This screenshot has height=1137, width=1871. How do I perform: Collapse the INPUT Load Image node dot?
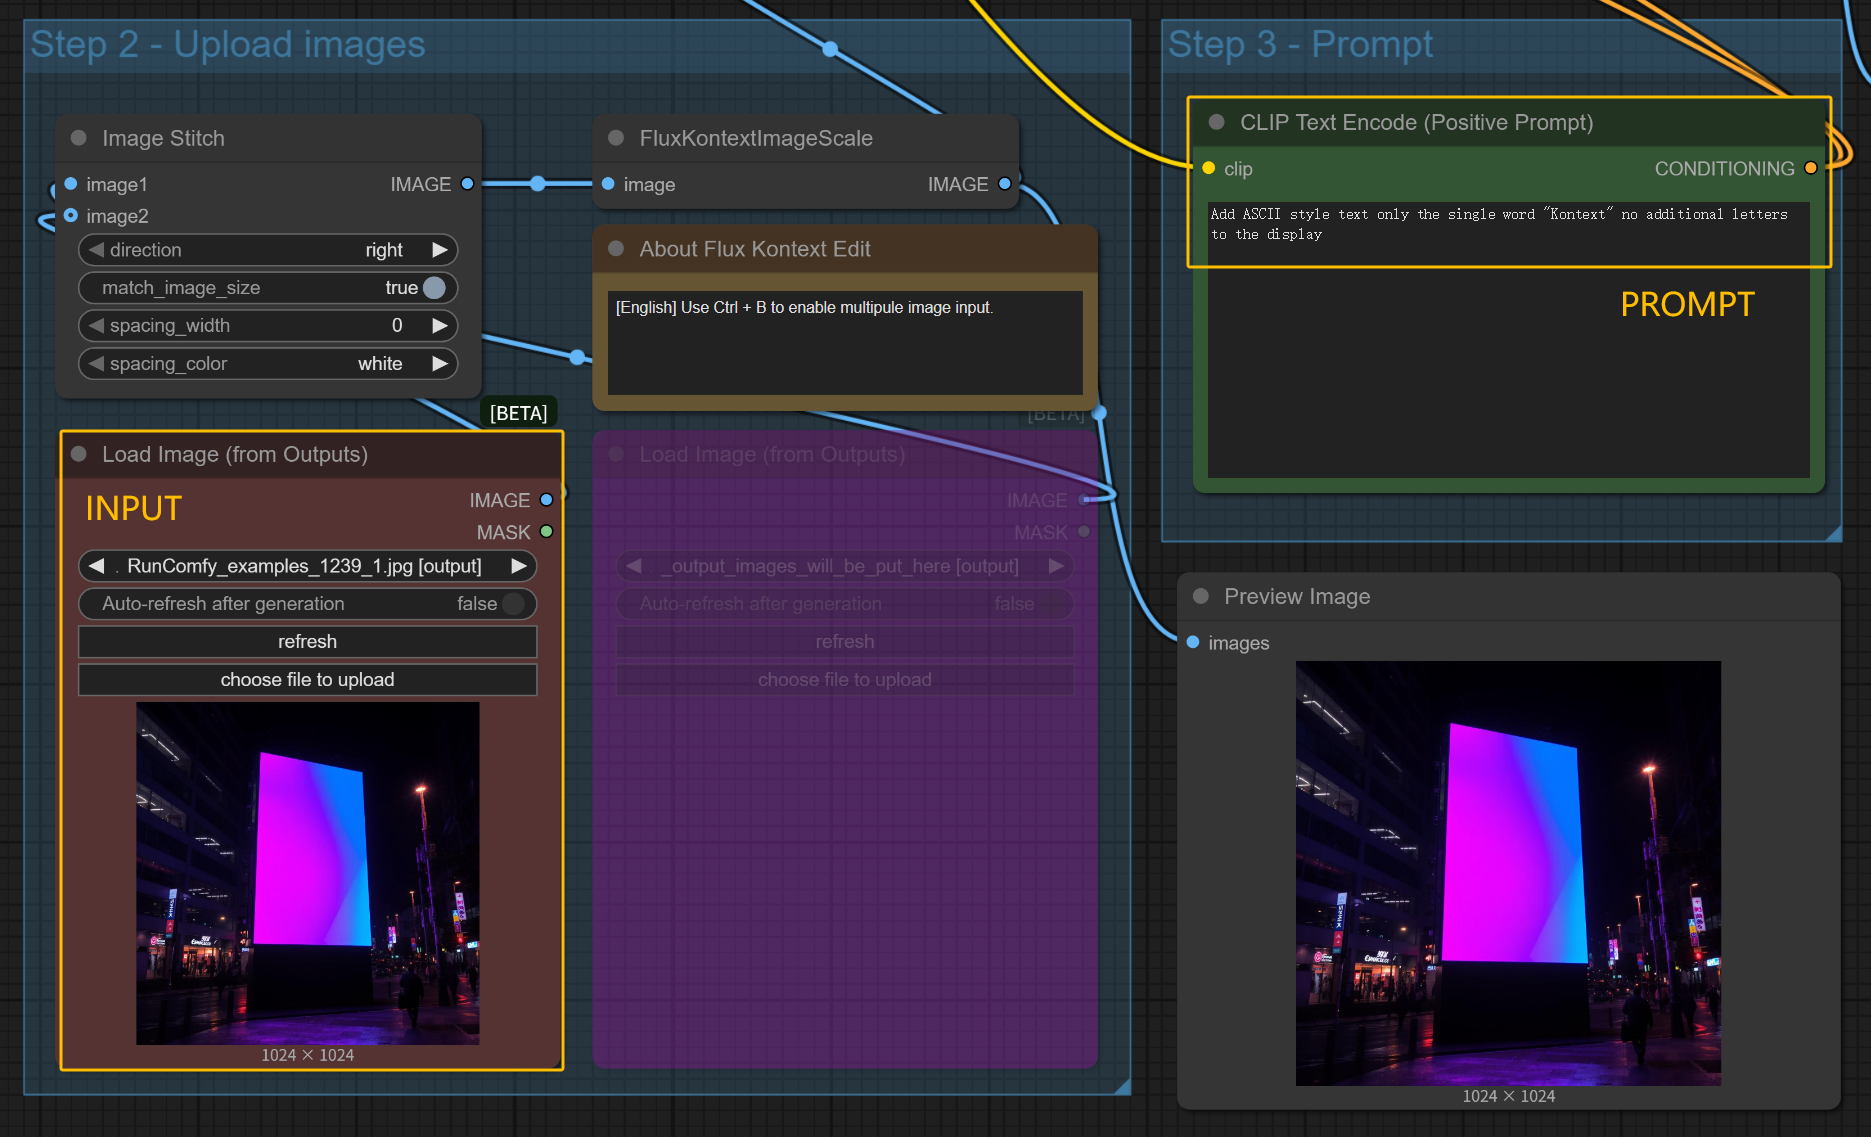[79, 454]
